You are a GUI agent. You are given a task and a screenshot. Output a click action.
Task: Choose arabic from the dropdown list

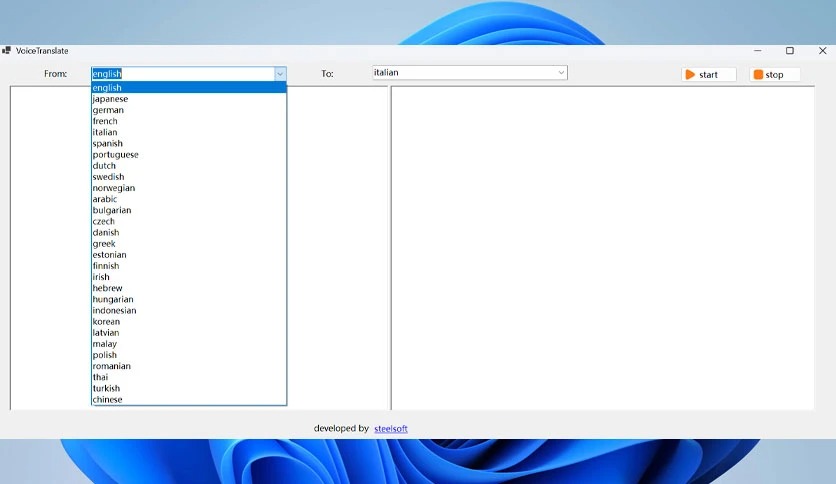(x=189, y=199)
